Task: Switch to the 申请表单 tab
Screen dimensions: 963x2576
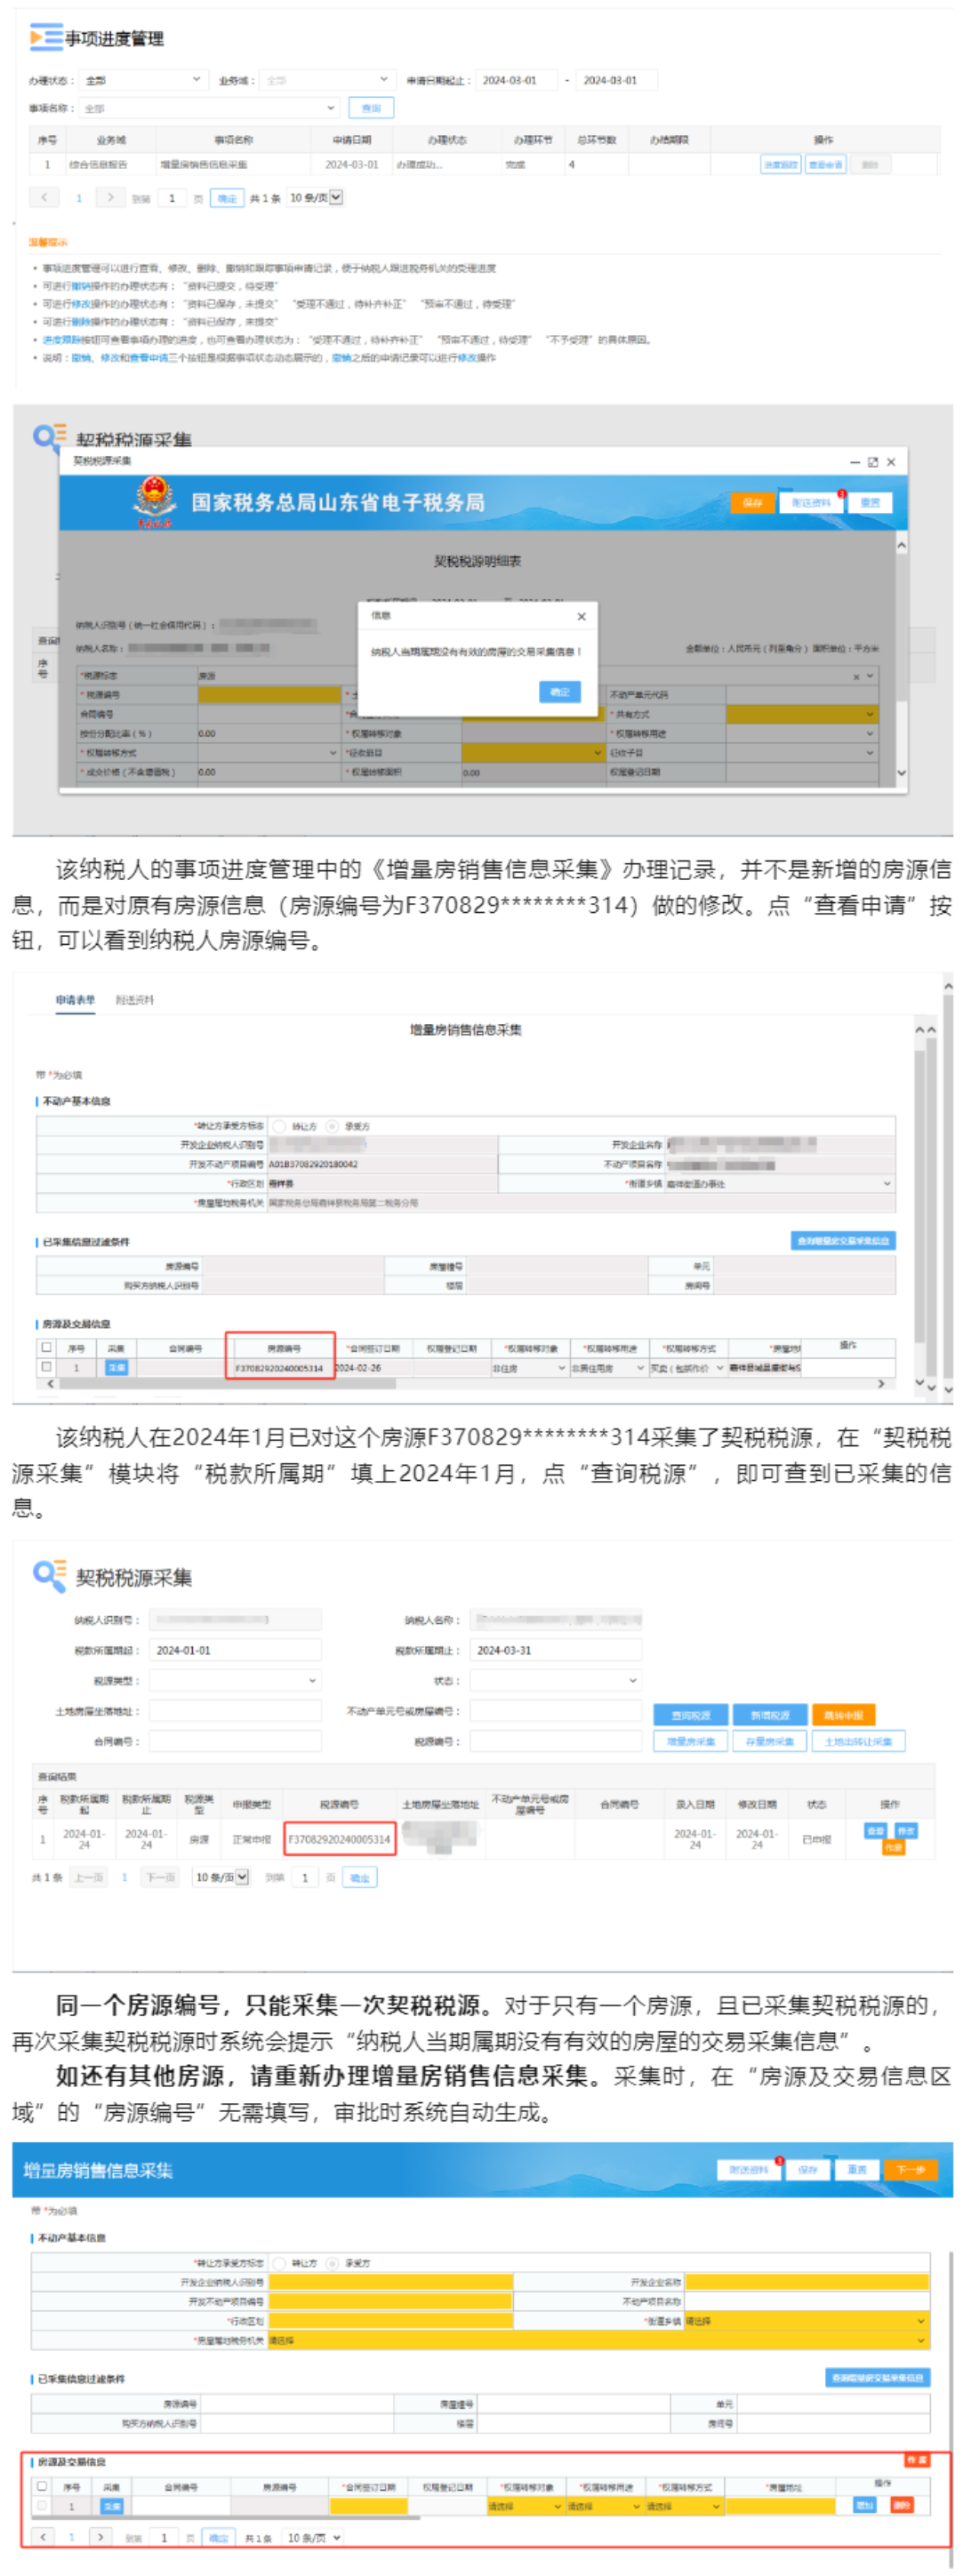Action: pyautogui.click(x=75, y=1000)
